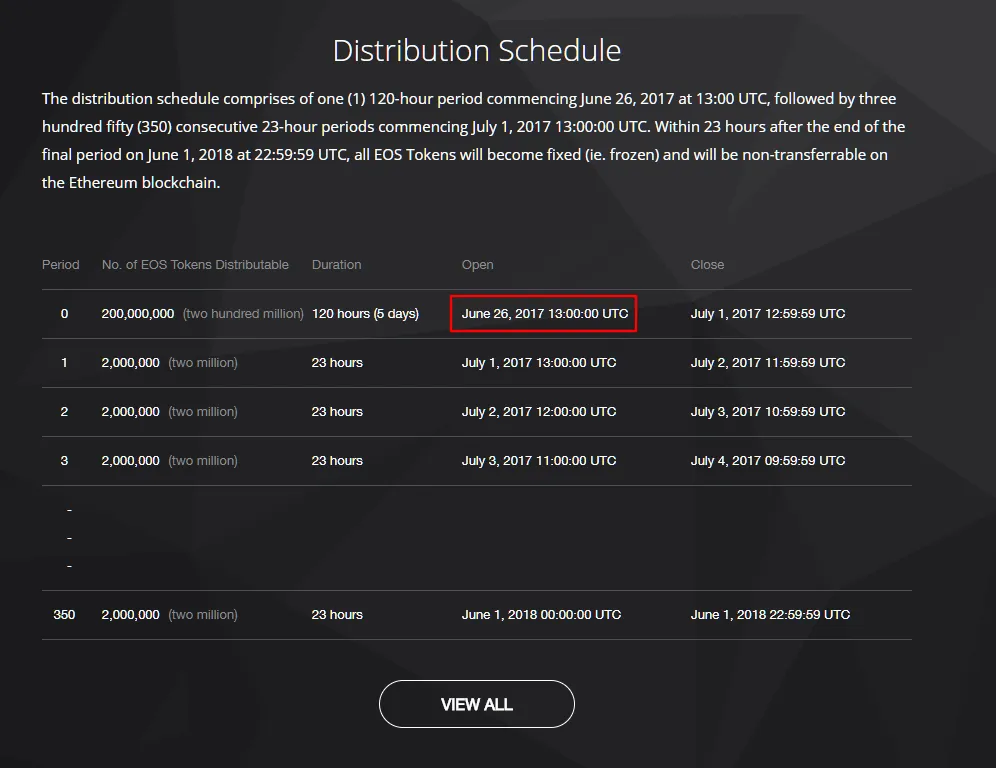Click the Open column header
The height and width of the screenshot is (768, 996).
[477, 265]
